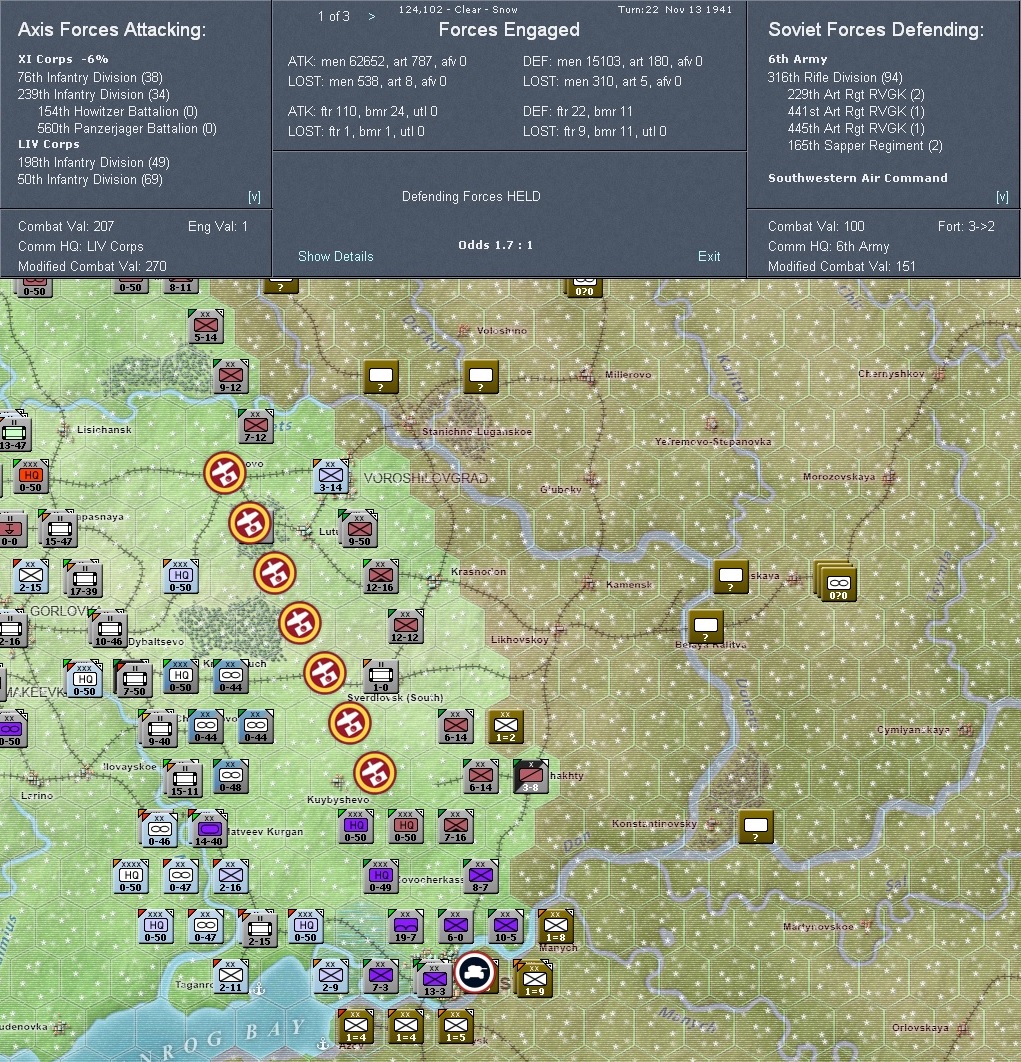Click the VOROSHILOVGRAD city label
The width and height of the screenshot is (1021, 1062).
(425, 478)
